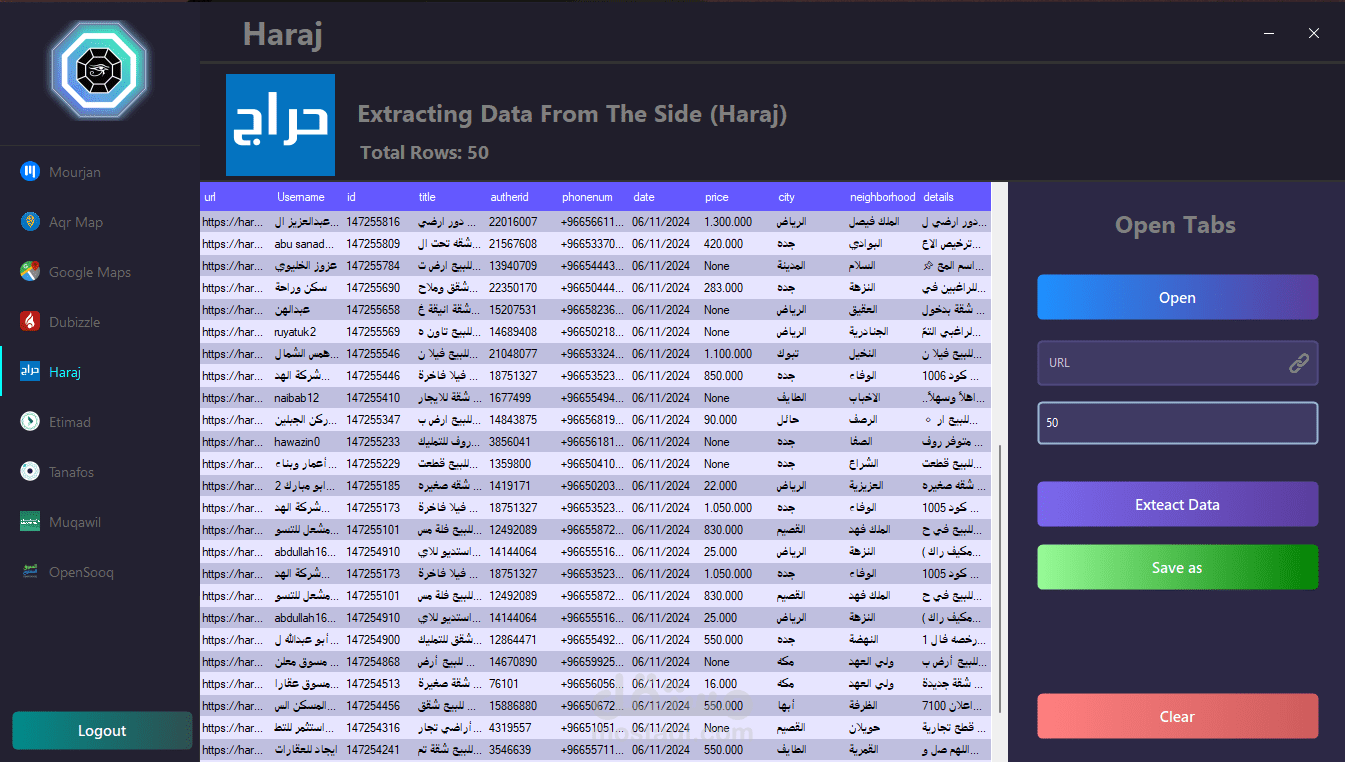Close the application window
This screenshot has width=1345, height=762.
pyautogui.click(x=1314, y=33)
